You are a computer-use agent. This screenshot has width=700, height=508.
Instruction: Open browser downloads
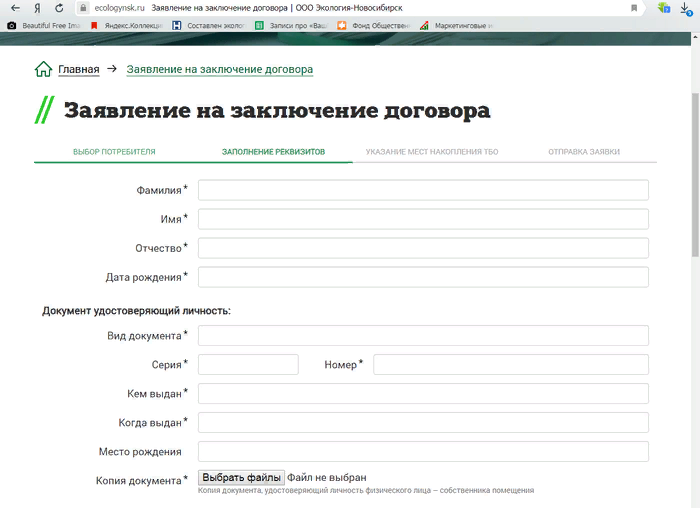686,8
